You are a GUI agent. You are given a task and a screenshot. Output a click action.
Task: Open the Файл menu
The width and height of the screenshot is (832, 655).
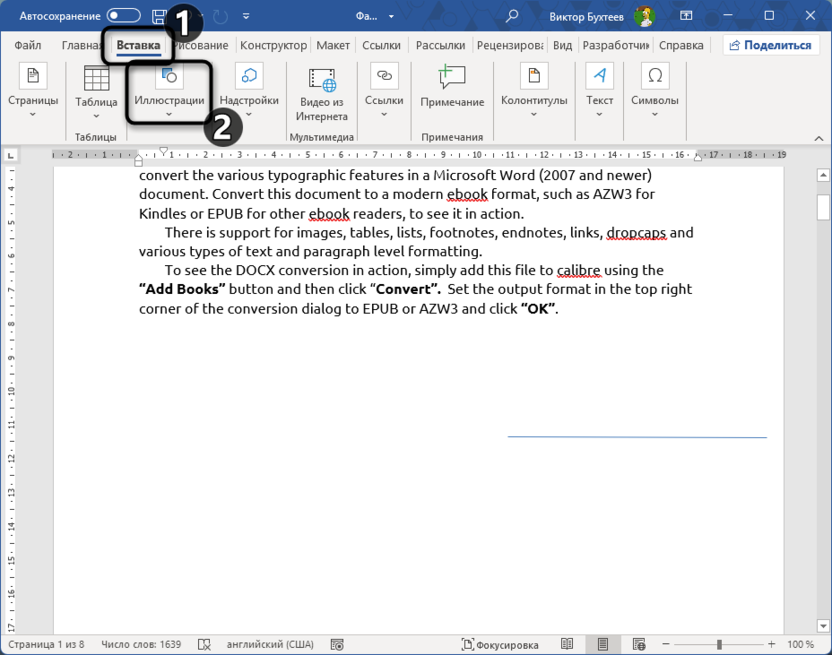click(x=28, y=45)
